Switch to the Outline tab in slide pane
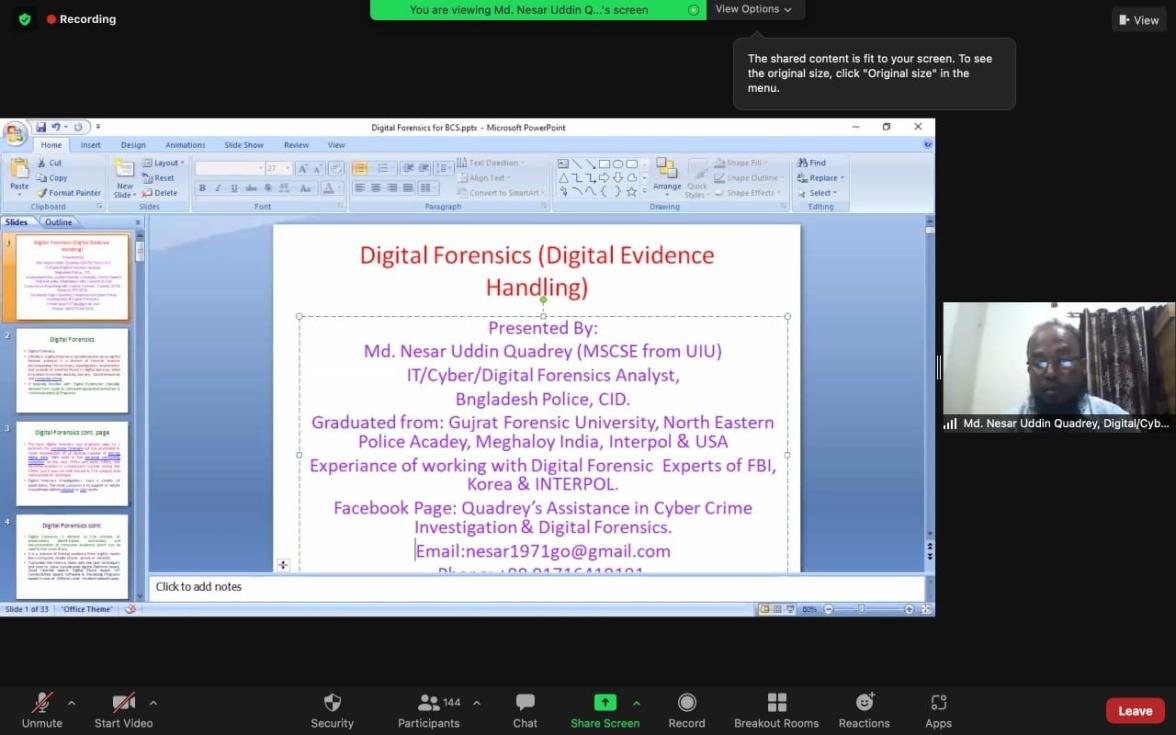1176x735 pixels. pos(58,222)
